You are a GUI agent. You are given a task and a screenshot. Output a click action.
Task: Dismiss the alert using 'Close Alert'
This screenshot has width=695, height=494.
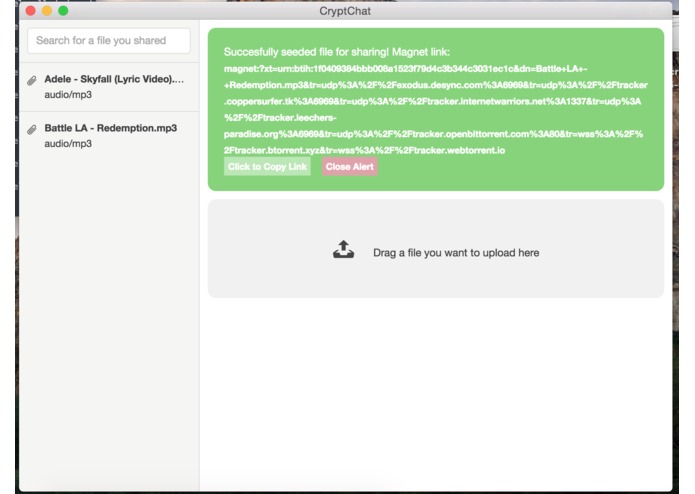pyautogui.click(x=350, y=167)
